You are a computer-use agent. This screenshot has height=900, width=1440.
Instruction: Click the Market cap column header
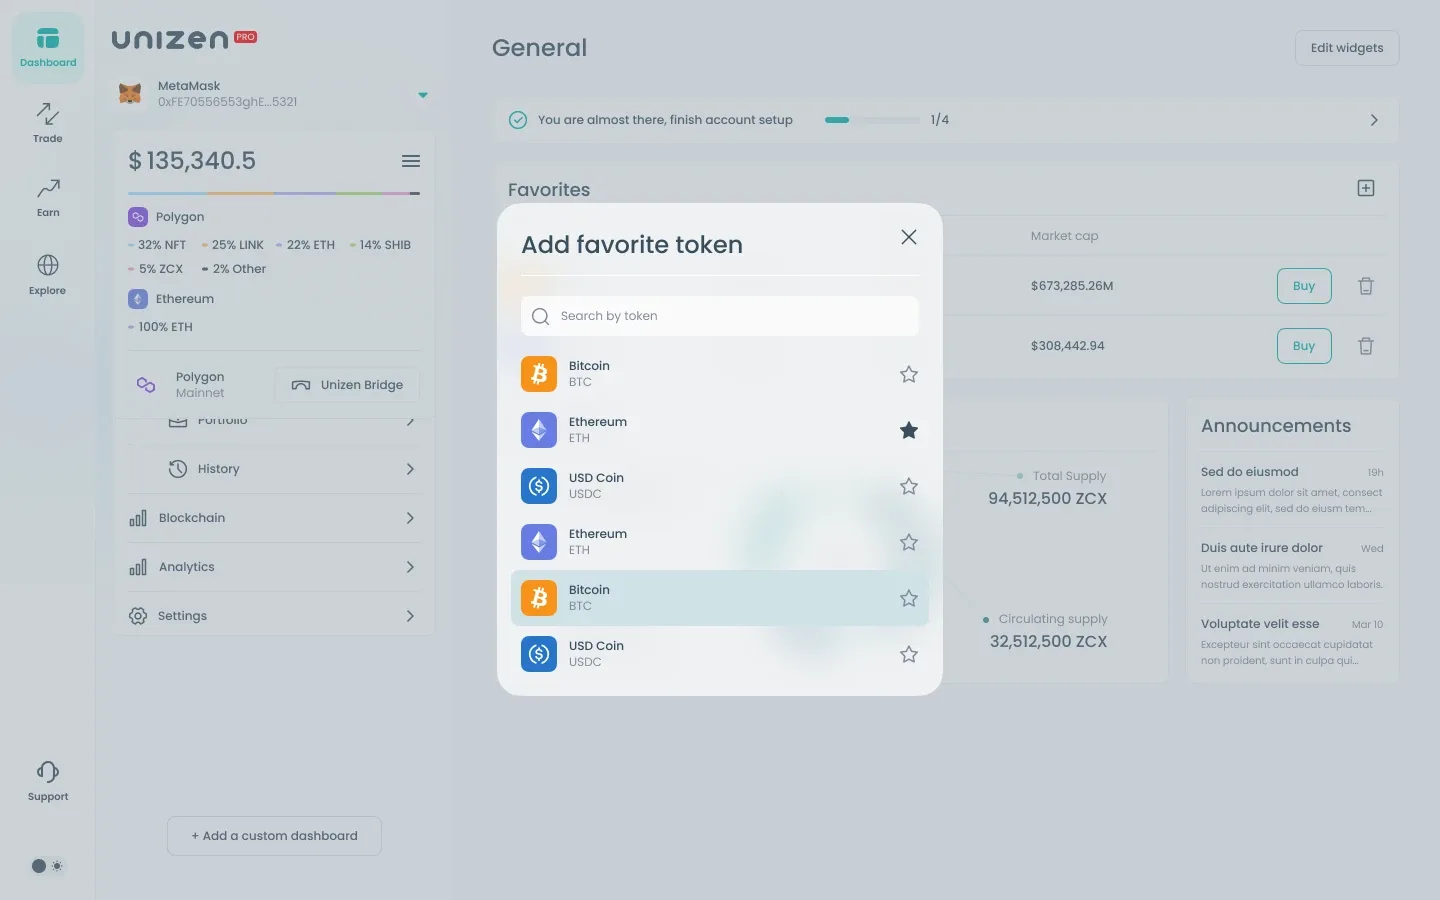point(1064,236)
